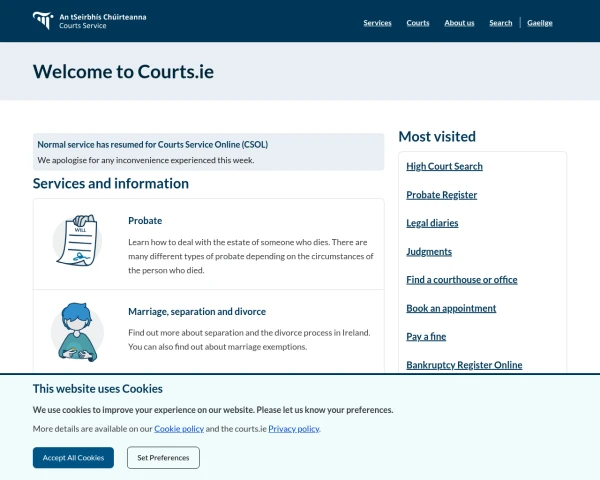Screen dimensions: 600x480
Task: Open the Search link in header
Action: [501, 23]
